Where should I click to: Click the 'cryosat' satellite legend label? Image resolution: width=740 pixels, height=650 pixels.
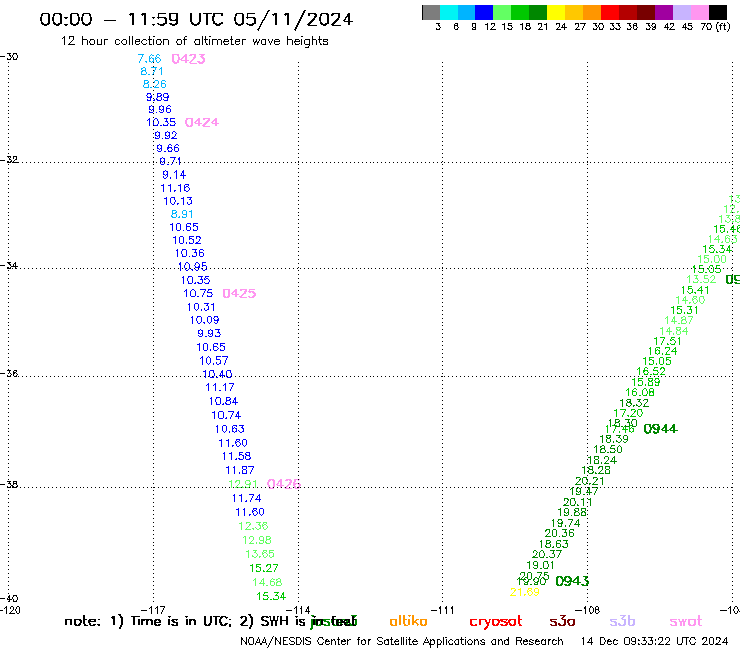point(496,622)
